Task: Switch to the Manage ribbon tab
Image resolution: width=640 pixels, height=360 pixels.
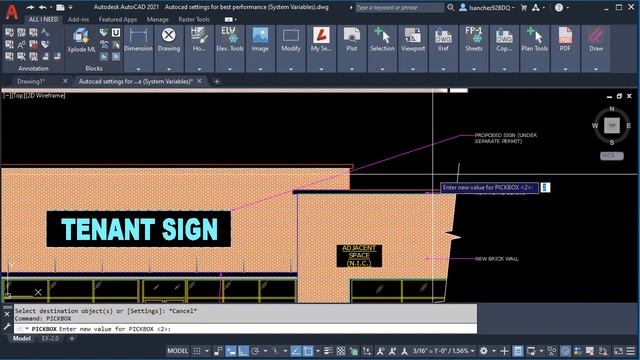Action: pyautogui.click(x=158, y=19)
